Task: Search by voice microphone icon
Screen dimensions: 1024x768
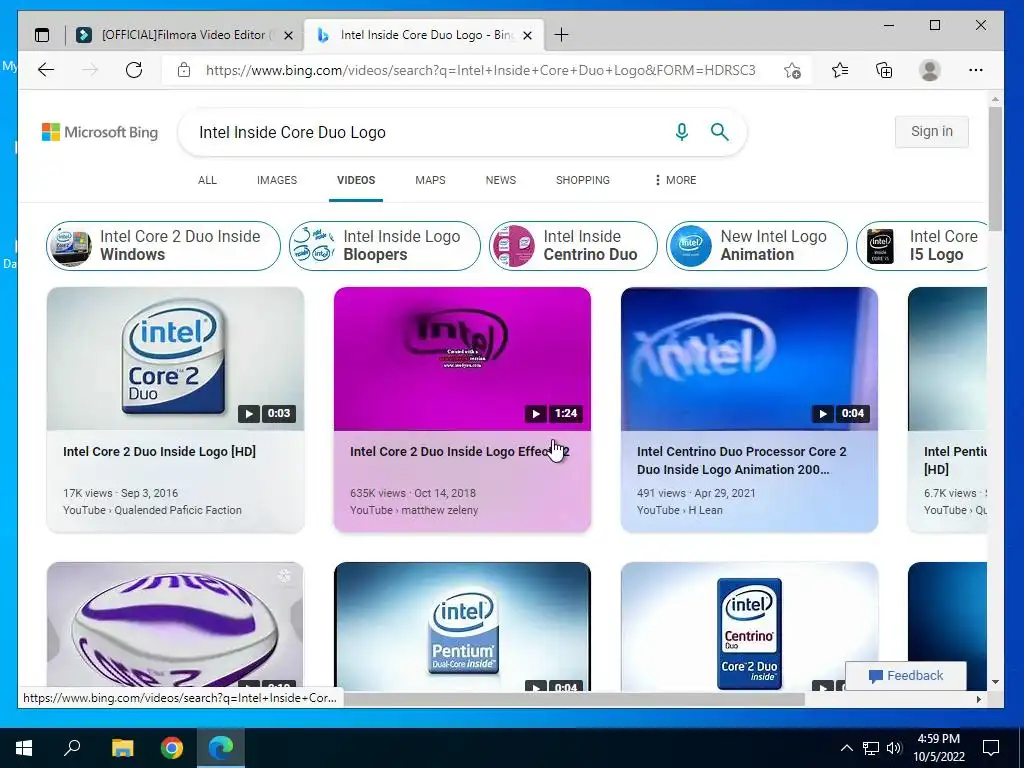Action: point(681,132)
